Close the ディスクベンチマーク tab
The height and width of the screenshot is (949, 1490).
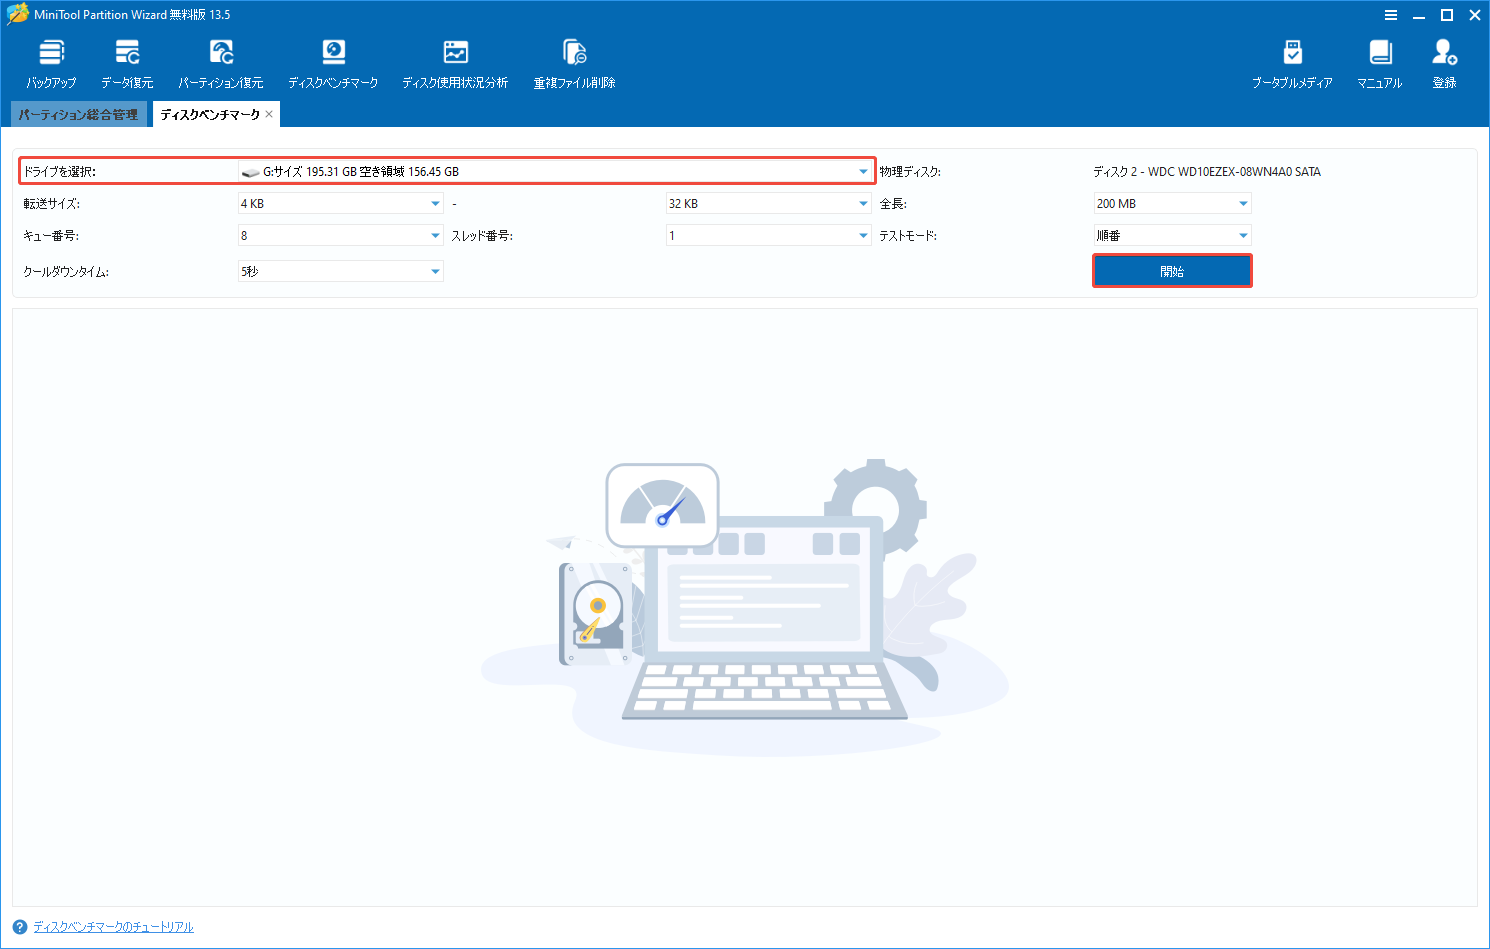pyautogui.click(x=268, y=114)
